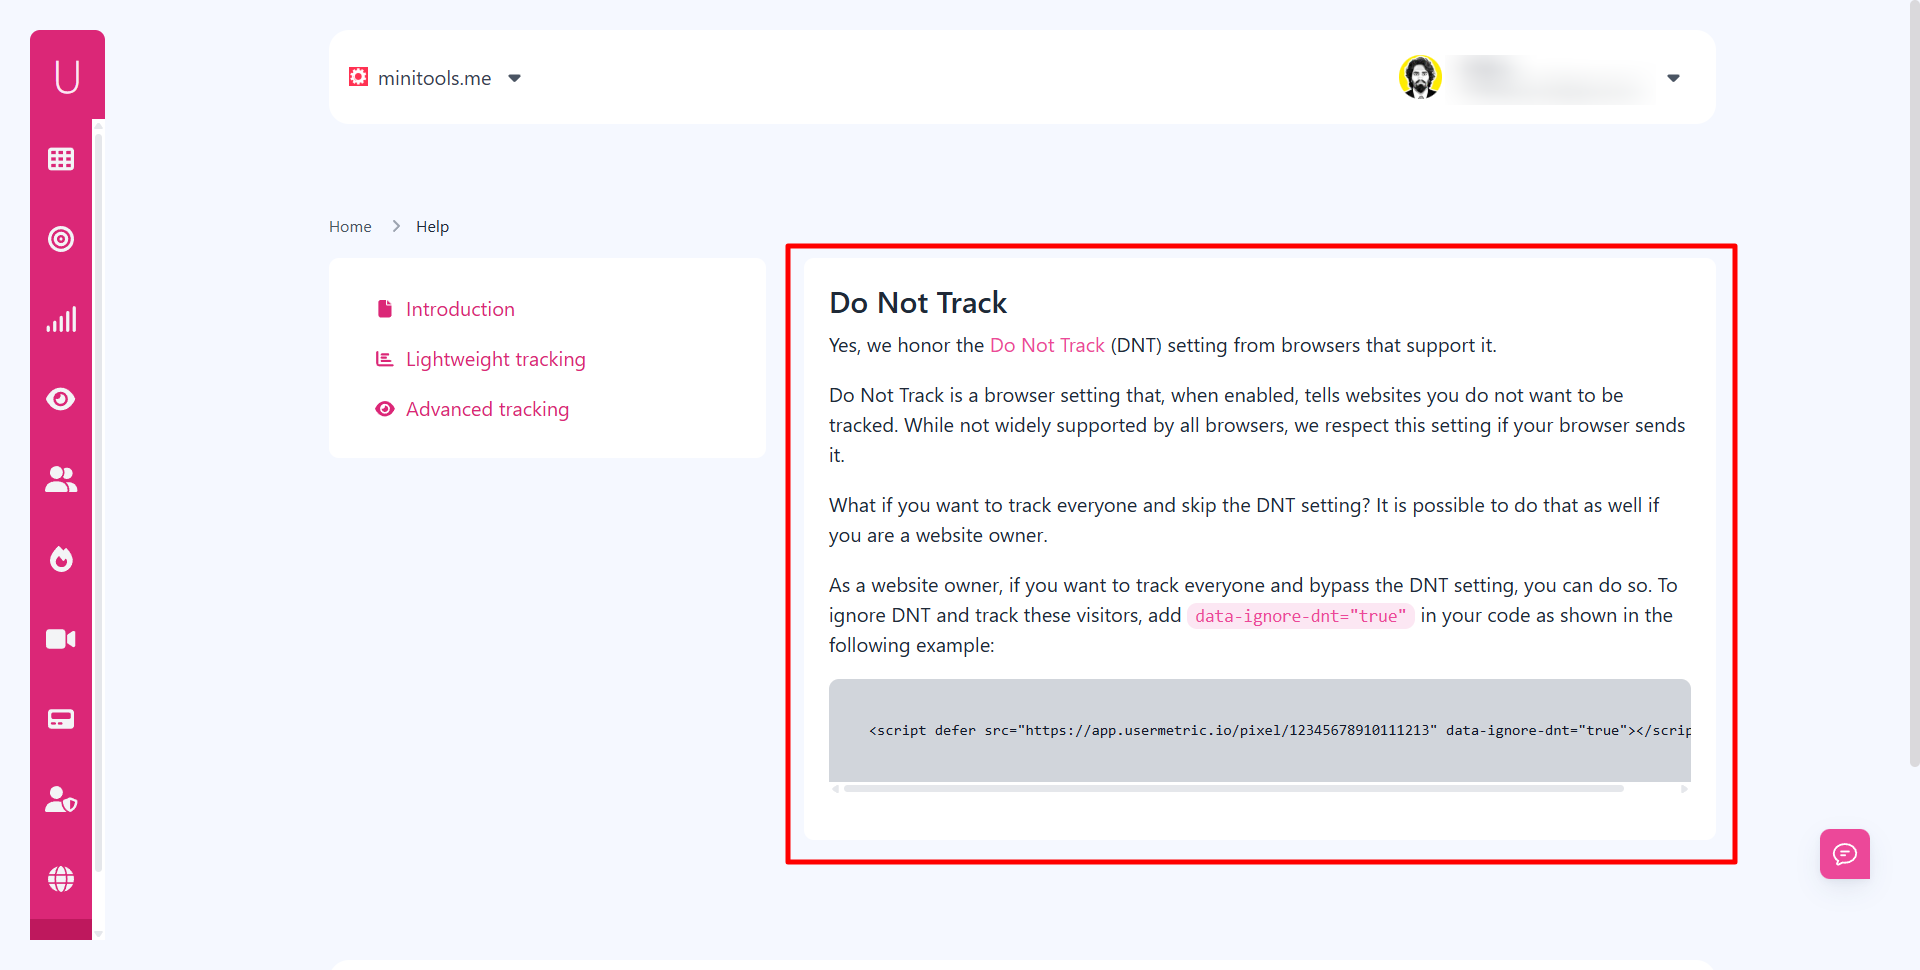Open the analytics bar chart icon
The height and width of the screenshot is (970, 1920).
(x=61, y=319)
